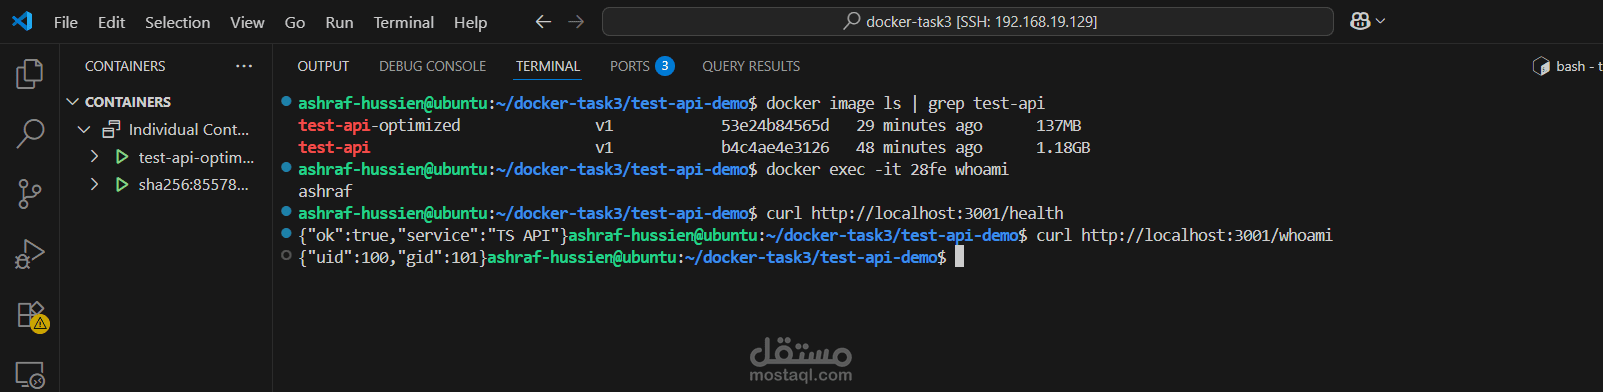The width and height of the screenshot is (1603, 392).
Task: Switch to the DEBUG CONSOLE tab
Action: pos(432,66)
